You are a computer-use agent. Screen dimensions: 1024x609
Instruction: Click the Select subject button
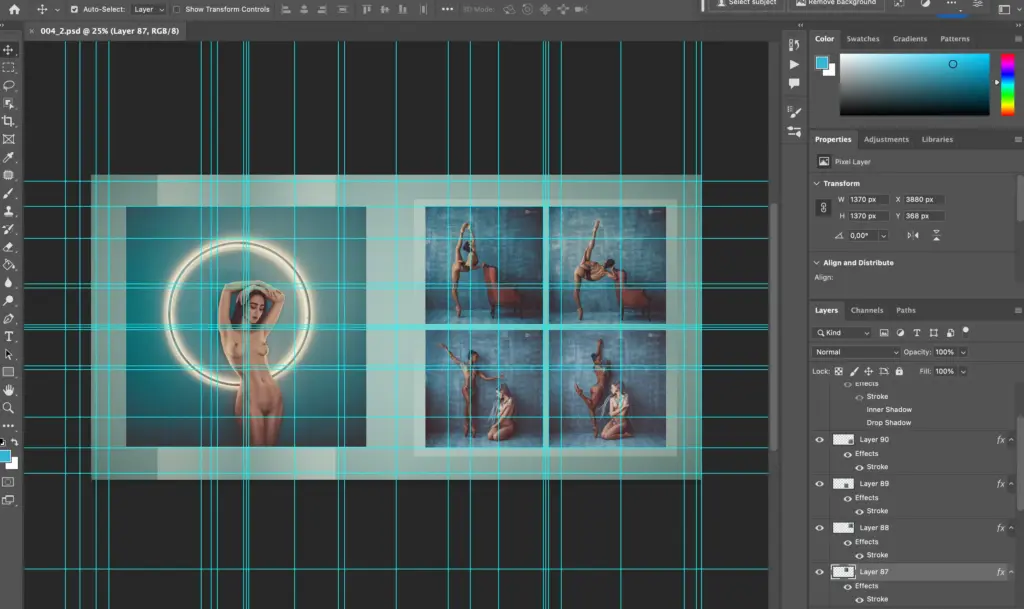[746, 3]
